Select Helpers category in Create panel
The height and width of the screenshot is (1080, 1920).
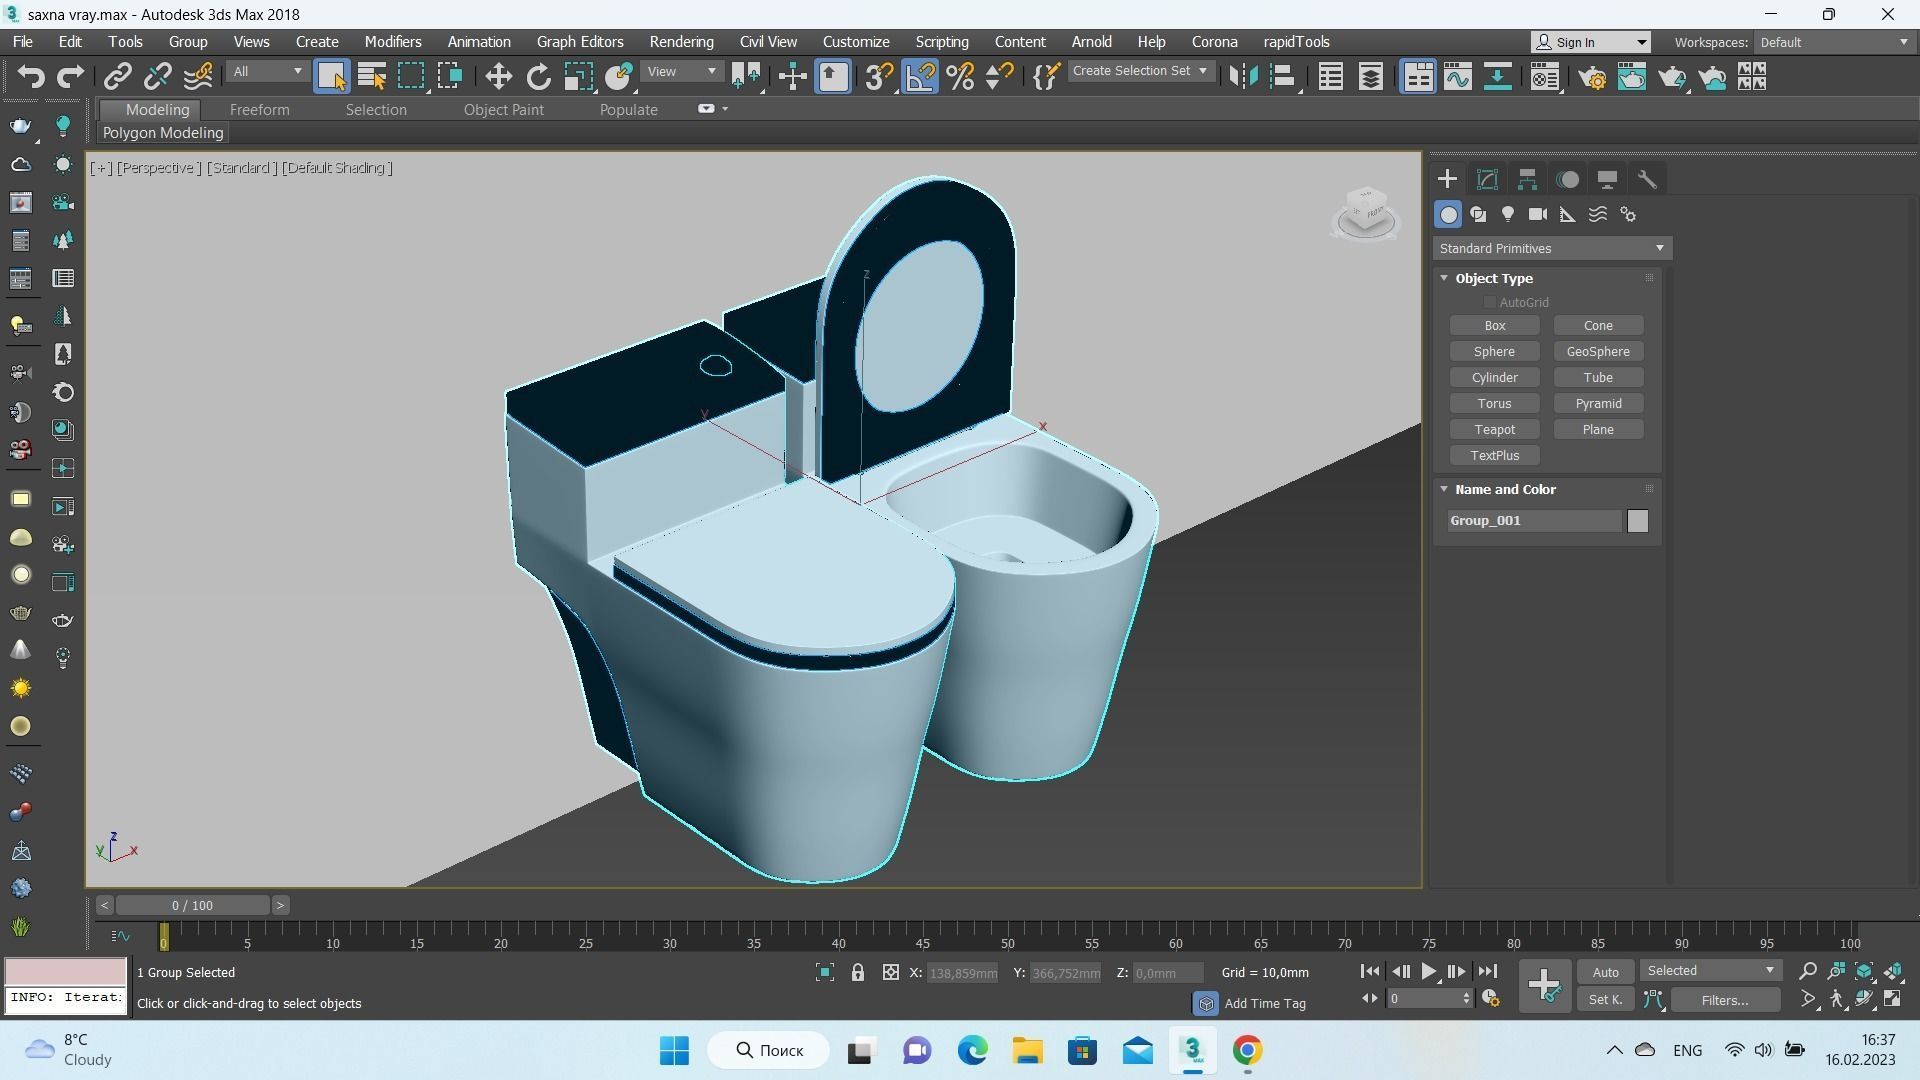click(x=1568, y=215)
